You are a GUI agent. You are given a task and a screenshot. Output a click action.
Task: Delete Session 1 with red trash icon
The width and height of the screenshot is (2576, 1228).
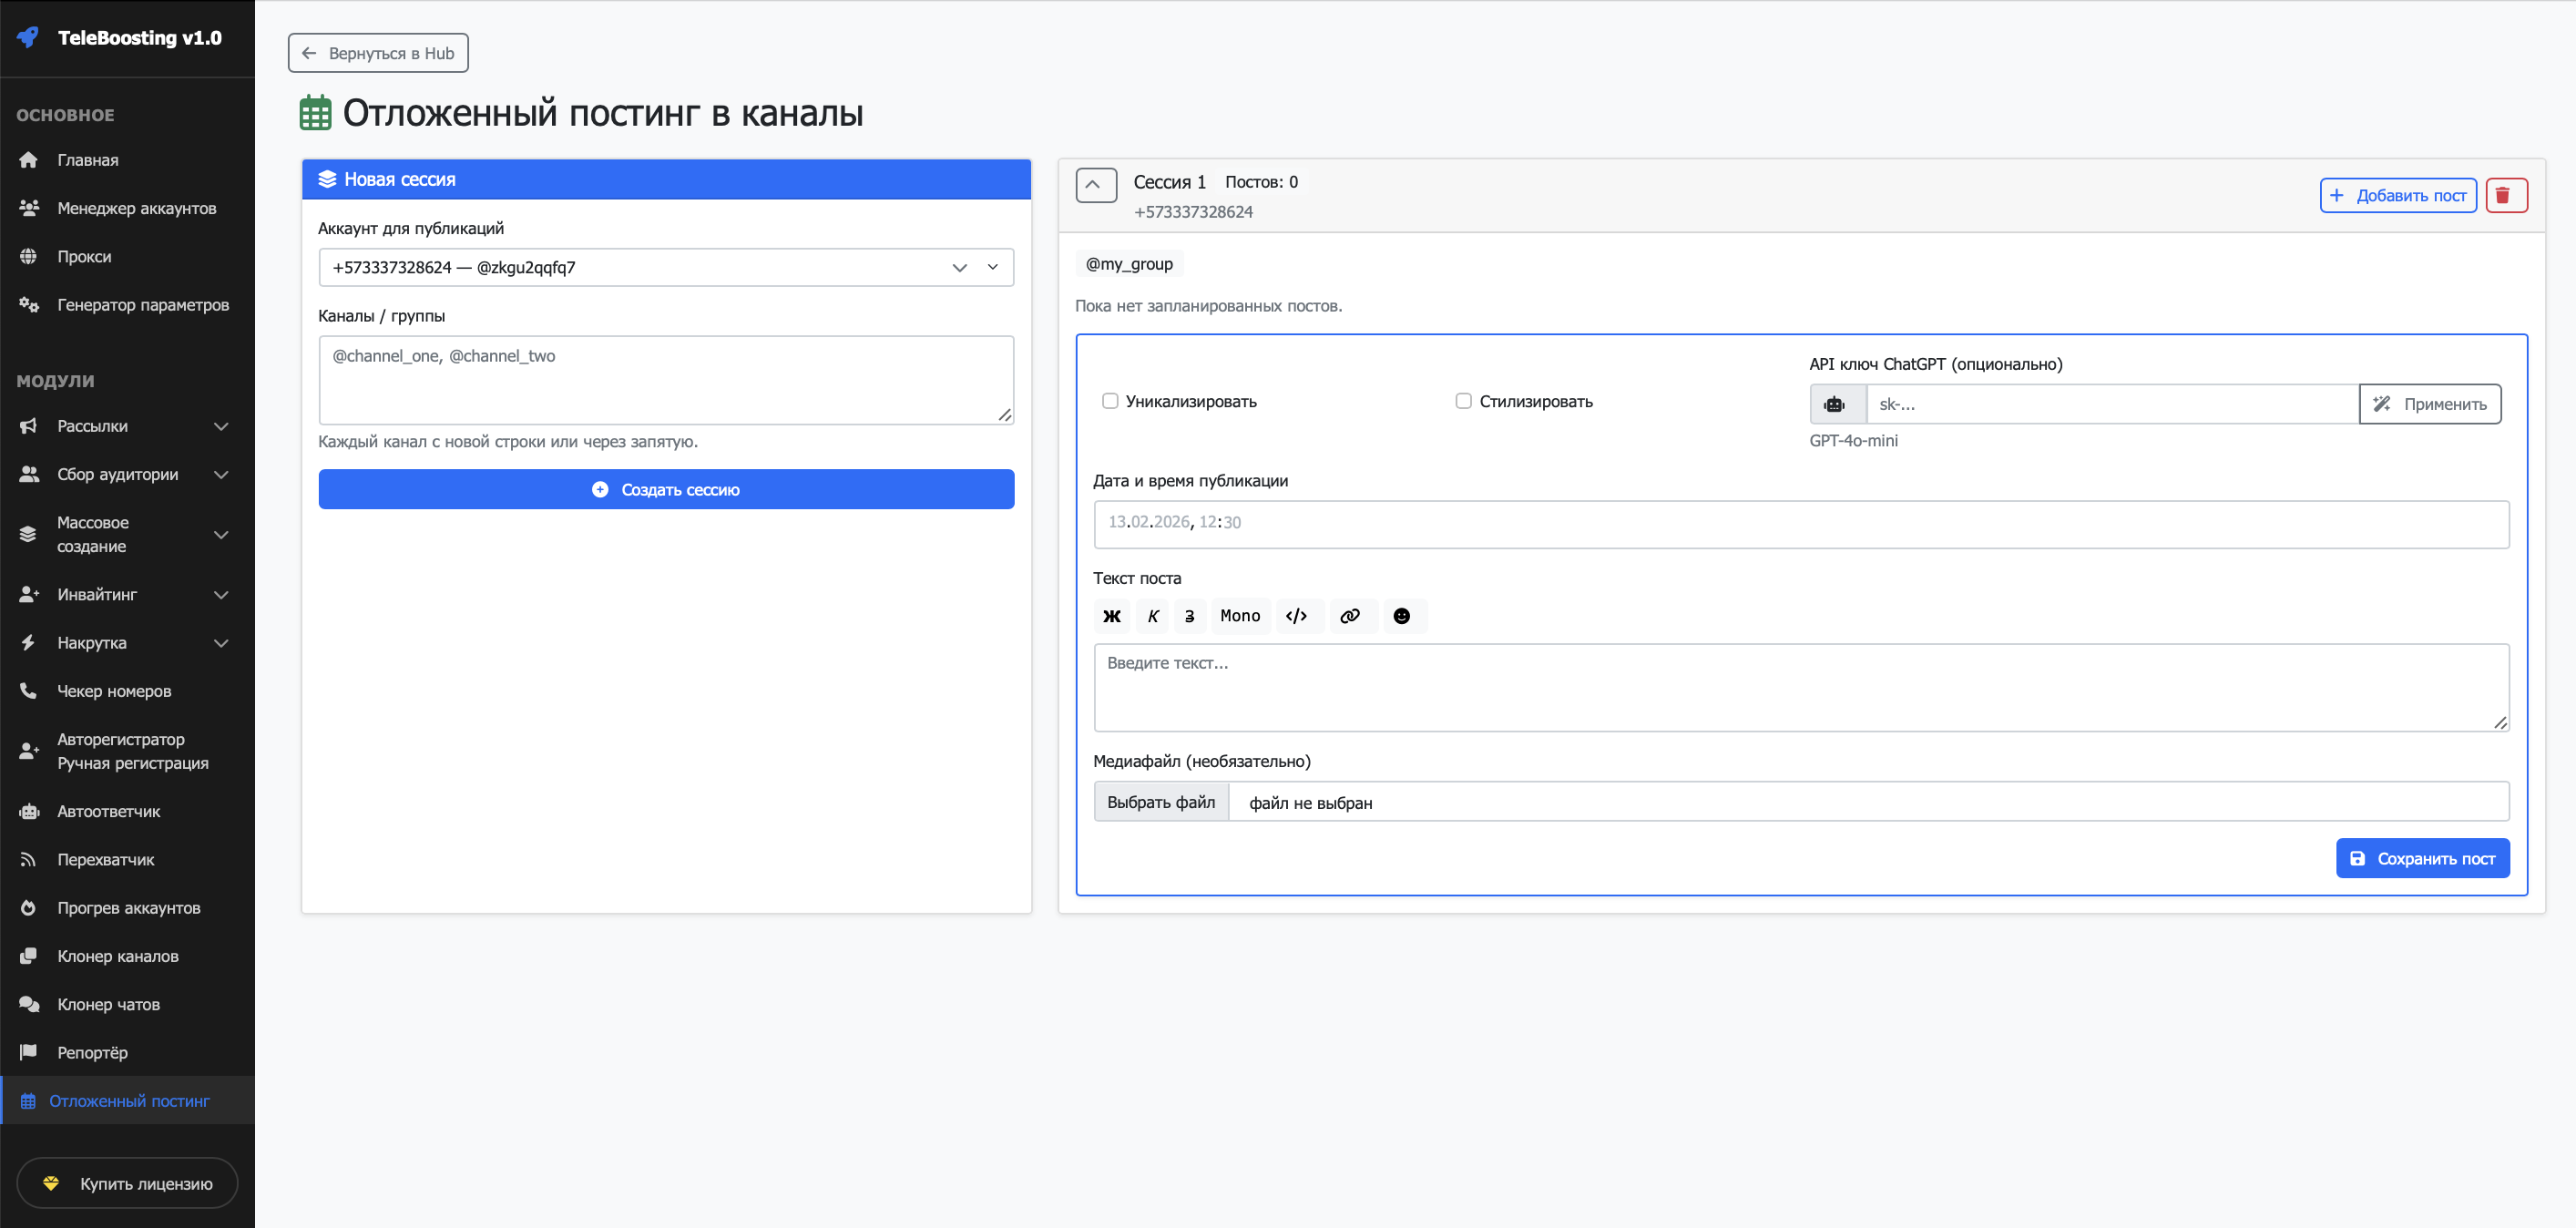click(2505, 195)
